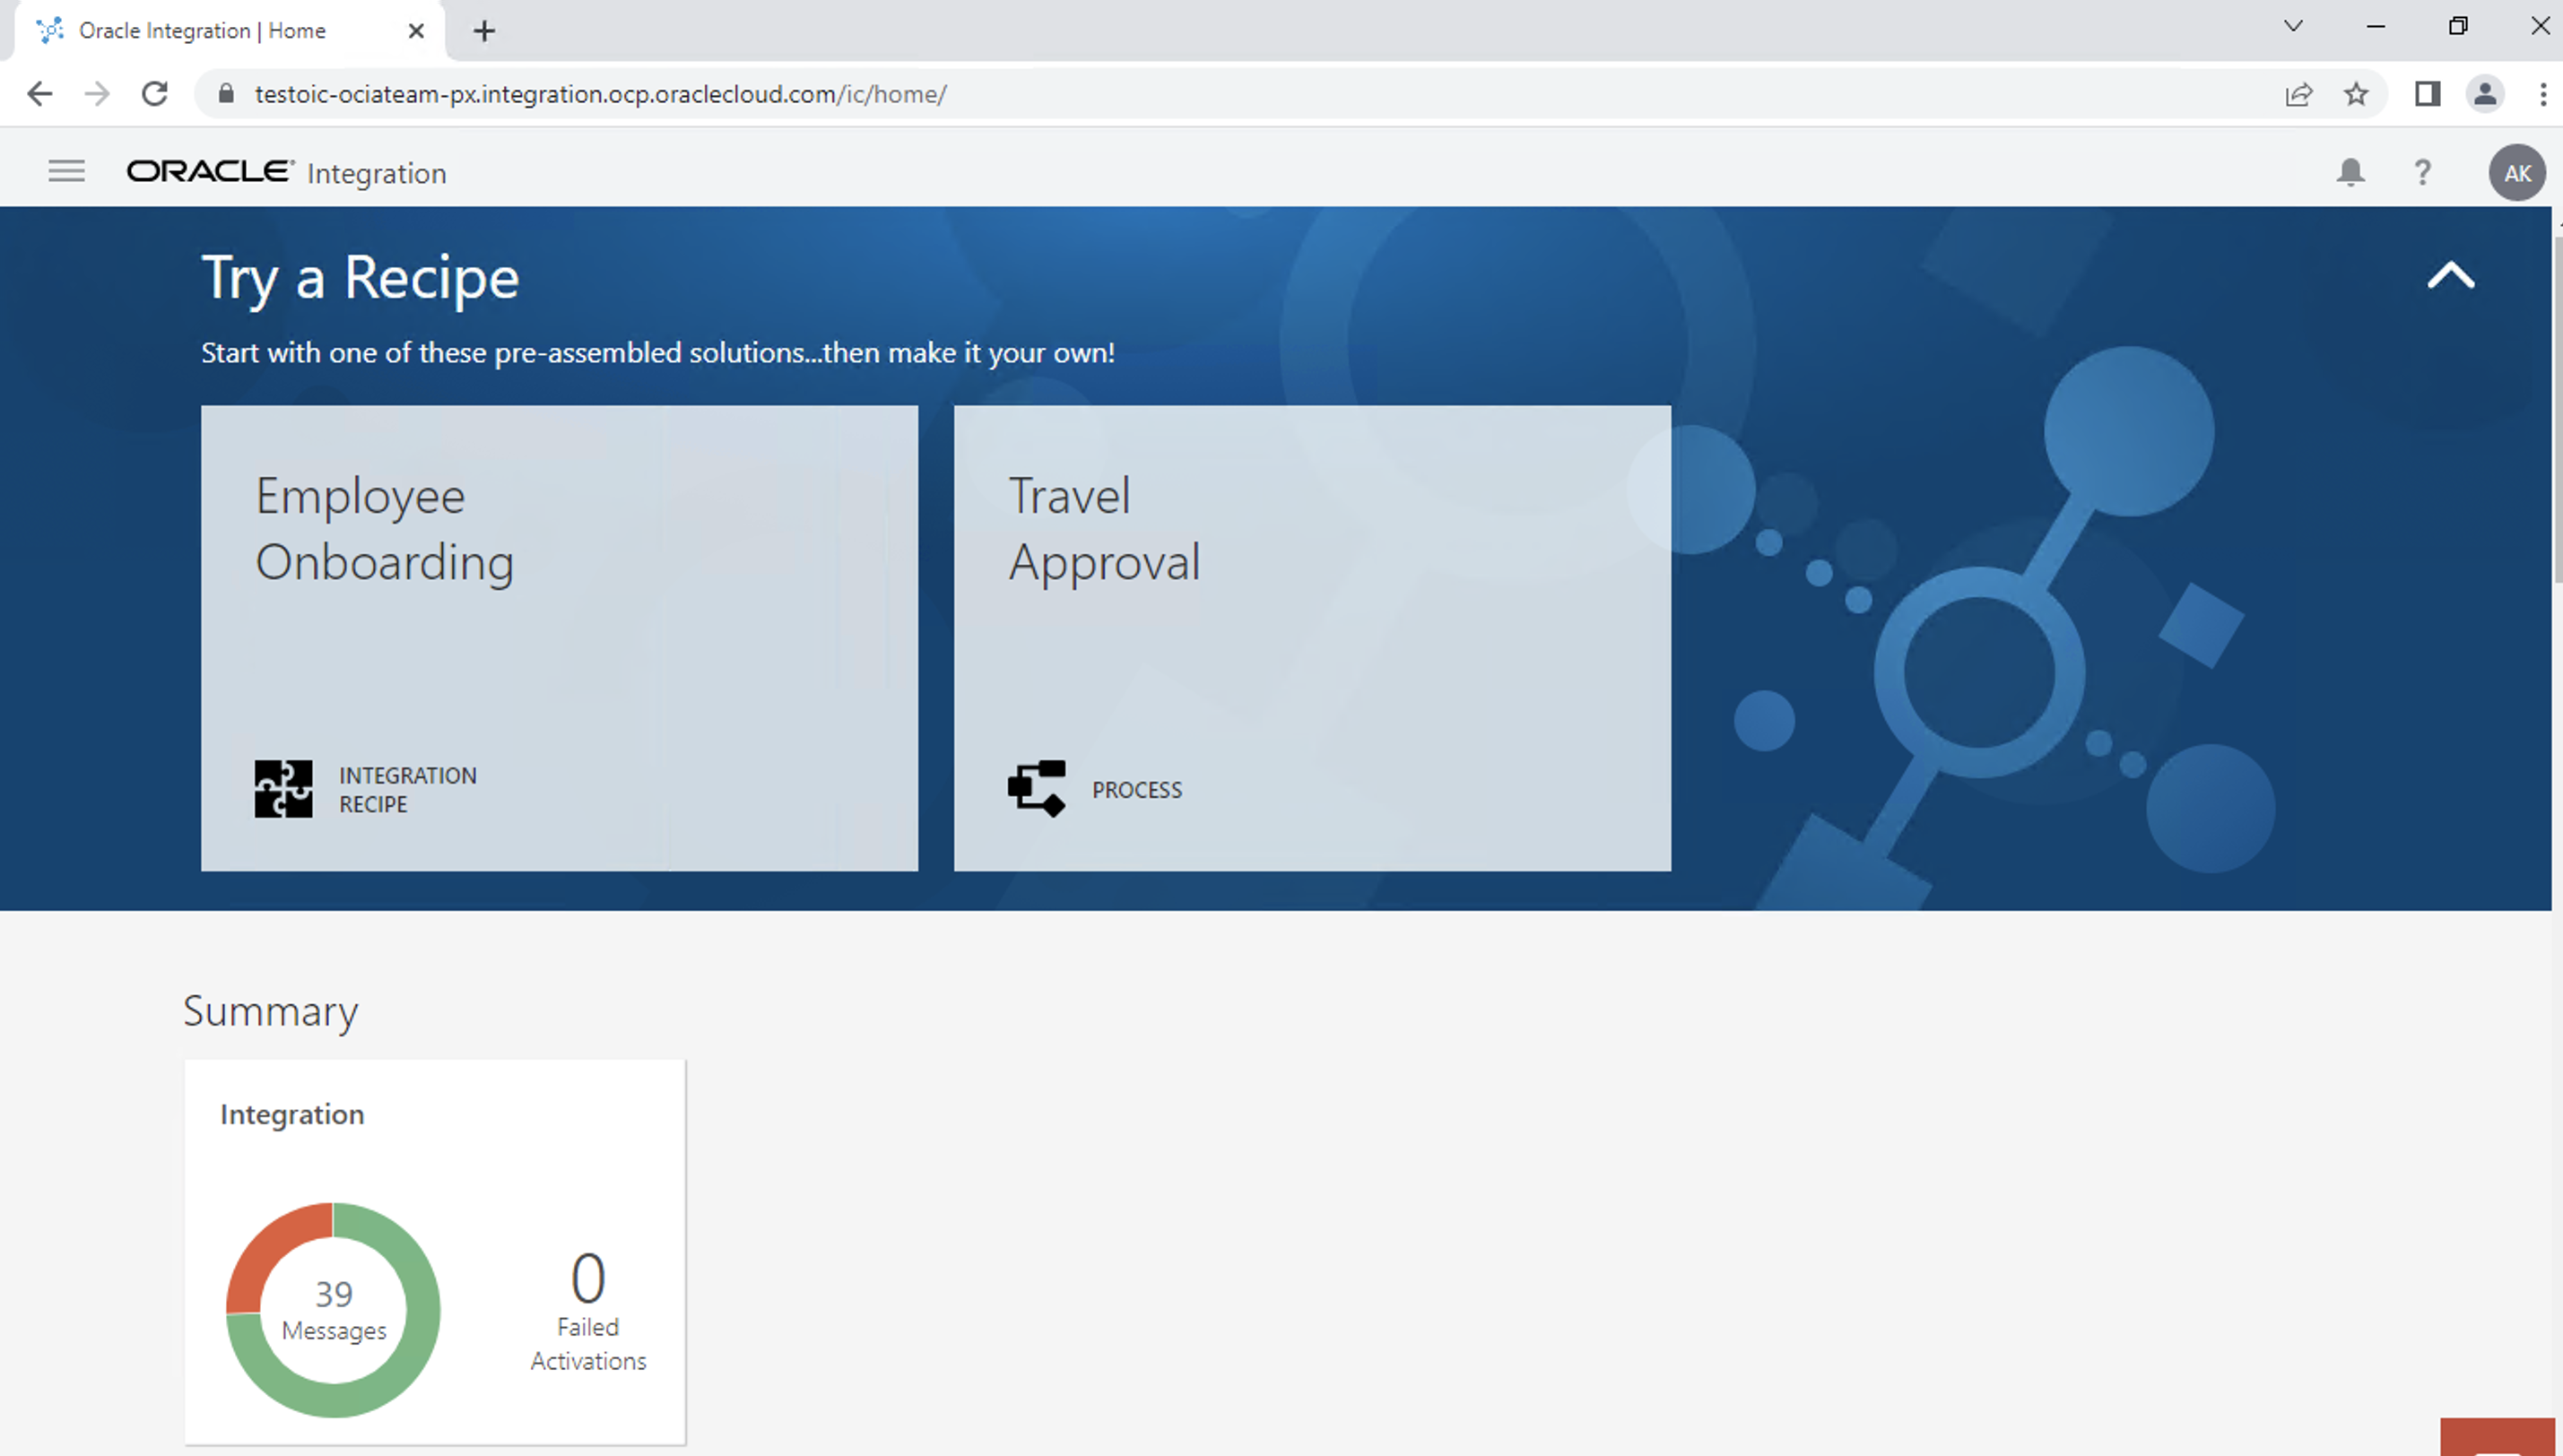
Task: Open the browser side panel icon
Action: coord(2427,94)
